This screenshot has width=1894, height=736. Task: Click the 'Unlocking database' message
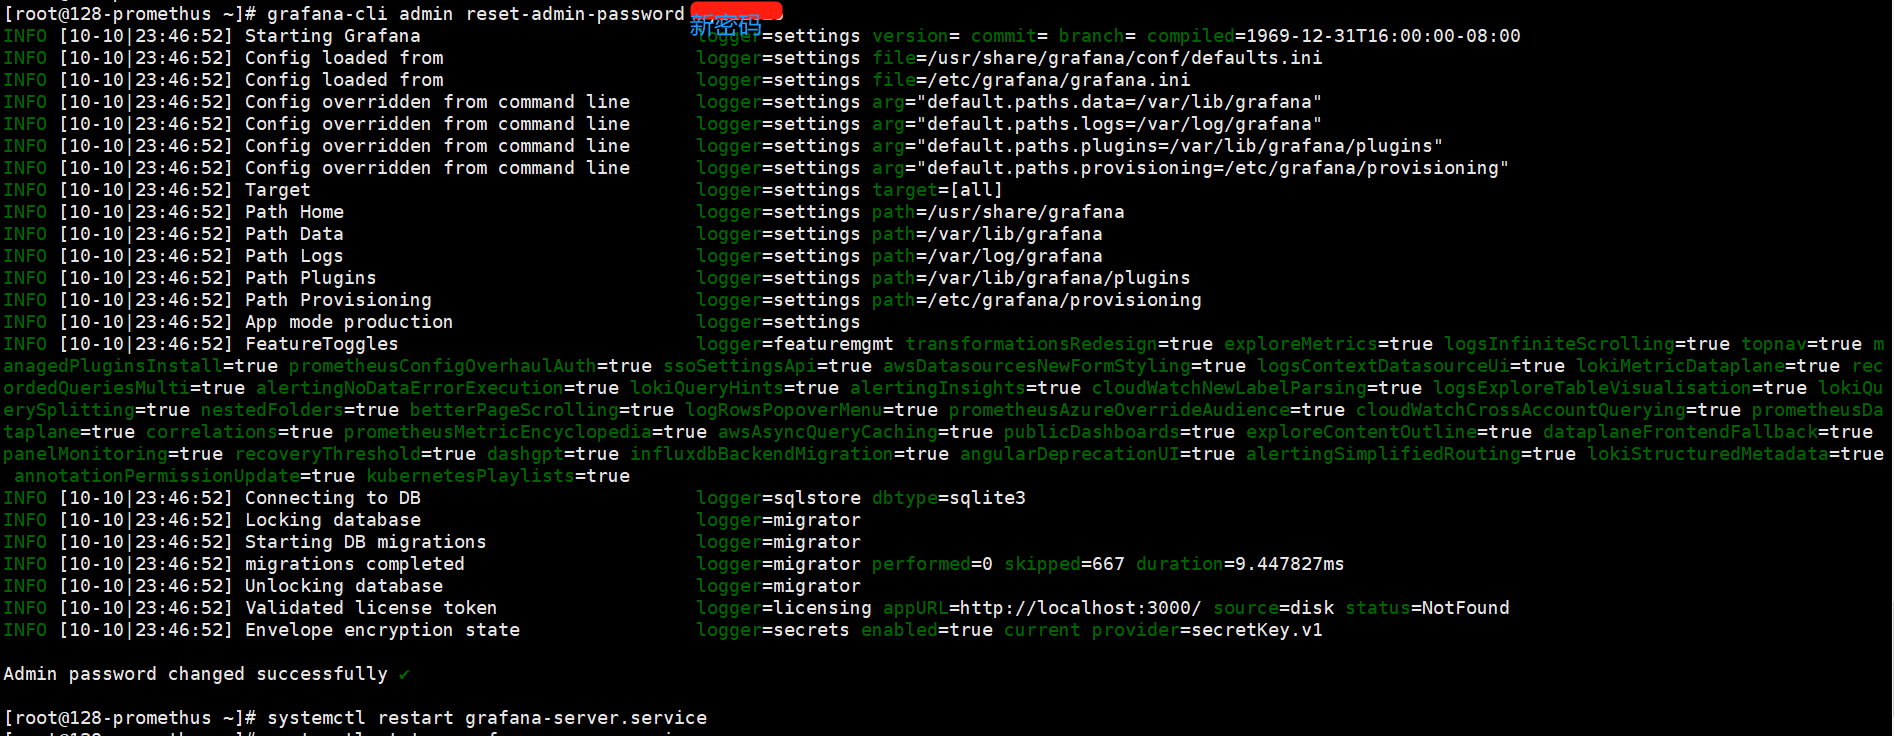[344, 586]
